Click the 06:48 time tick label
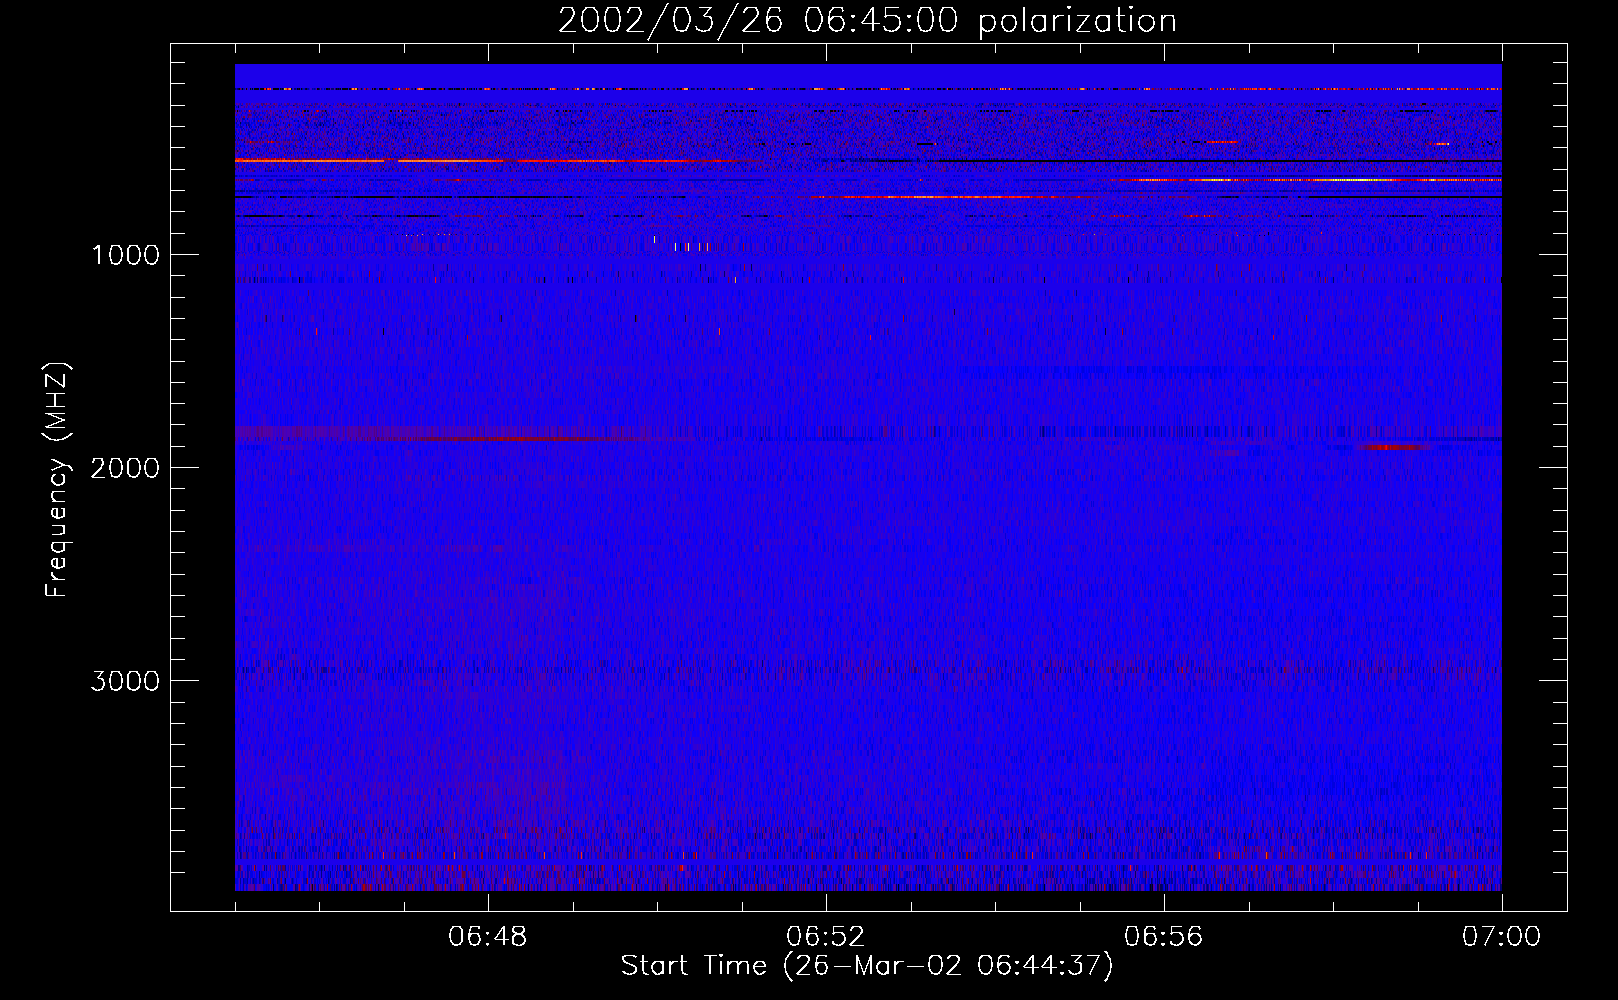 [488, 937]
